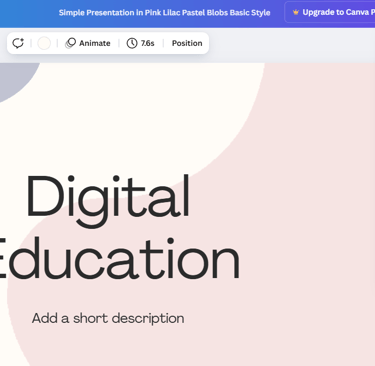Open the cream background color swatch

(x=44, y=43)
